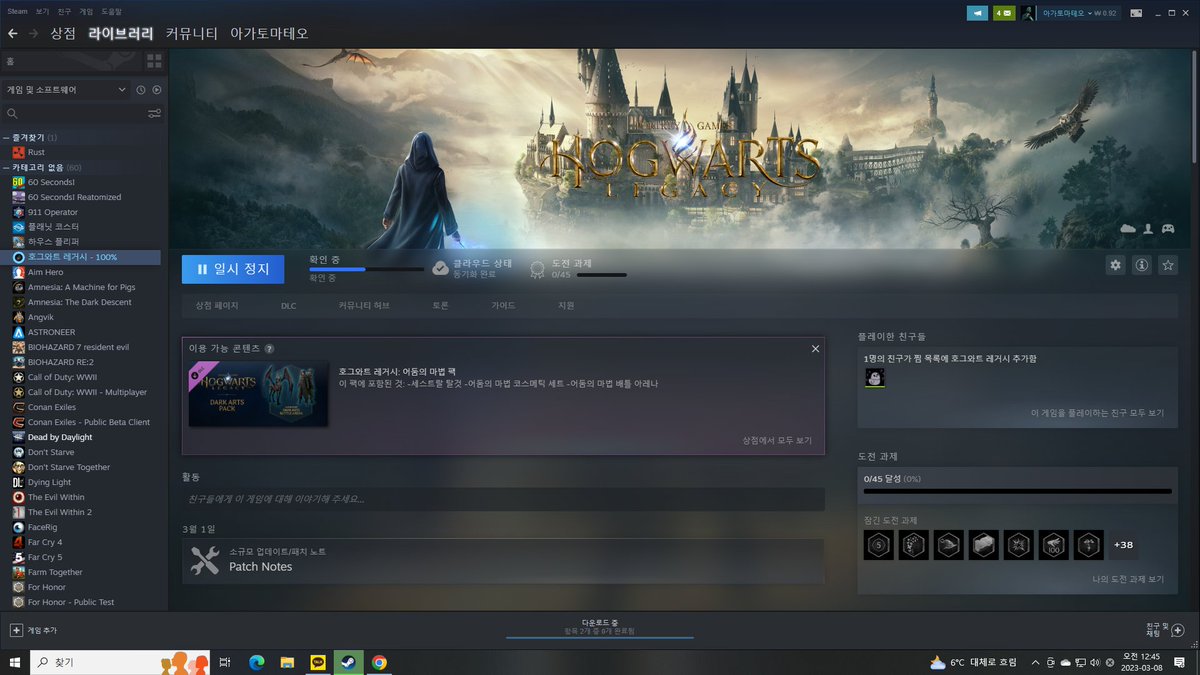The width and height of the screenshot is (1200, 675).
Task: Click the first locked achievement badge
Action: [x=878, y=545]
